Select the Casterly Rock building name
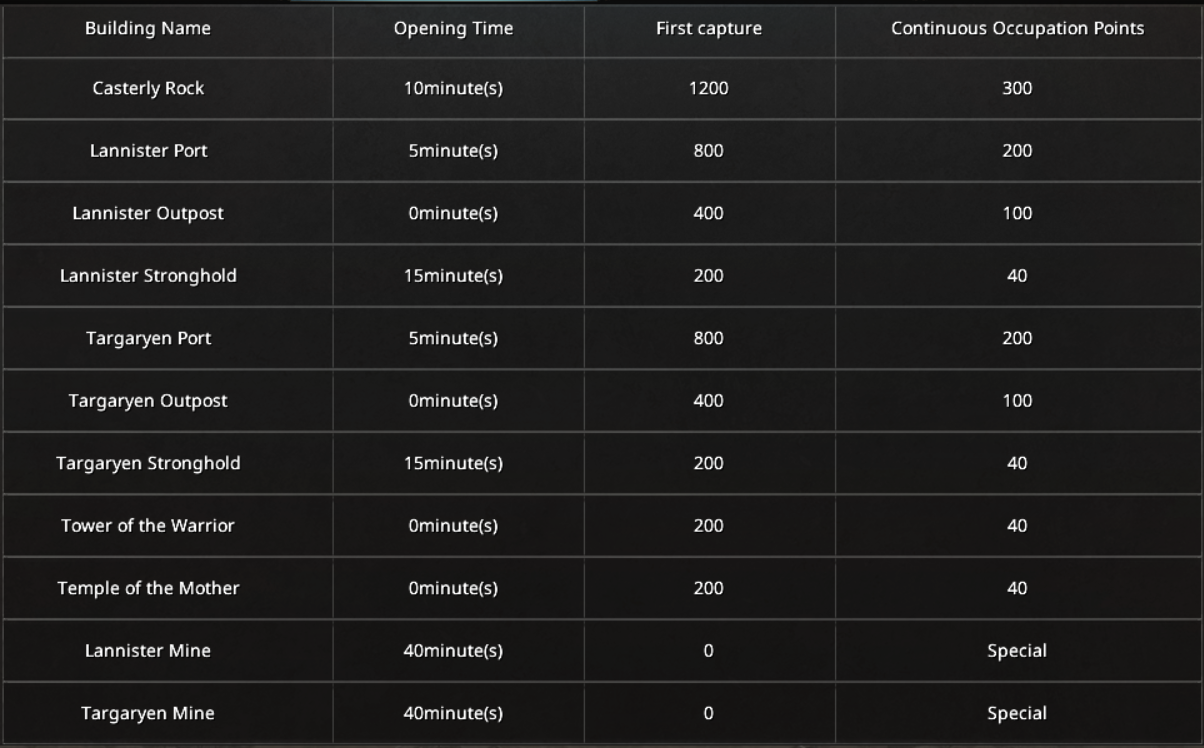 tap(148, 88)
